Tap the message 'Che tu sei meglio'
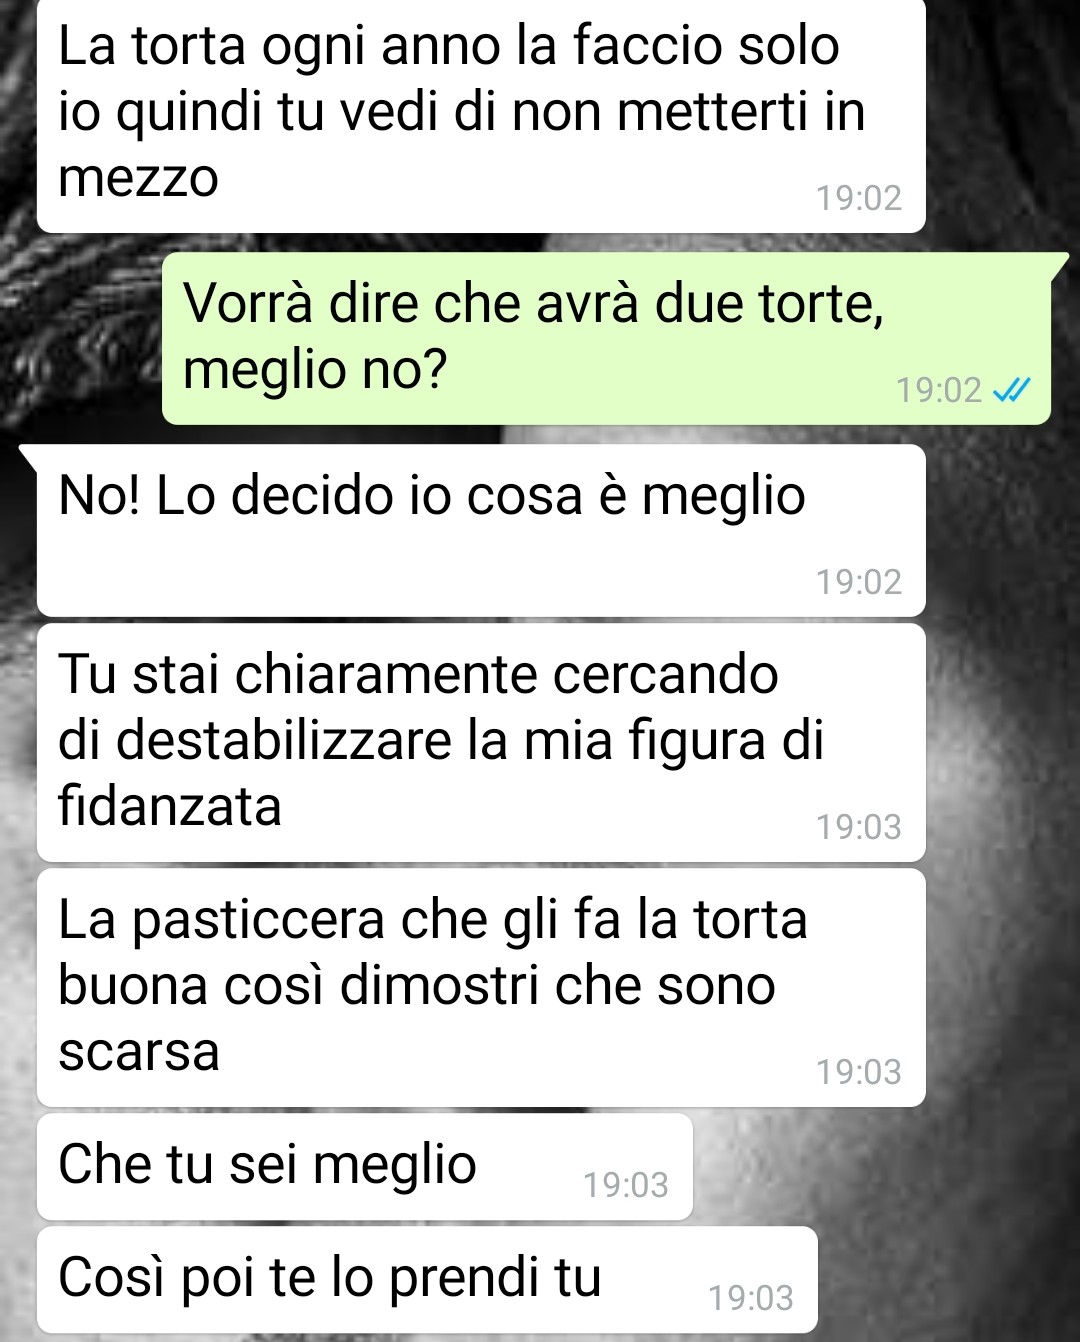The height and width of the screenshot is (1342, 1080). tap(365, 1166)
